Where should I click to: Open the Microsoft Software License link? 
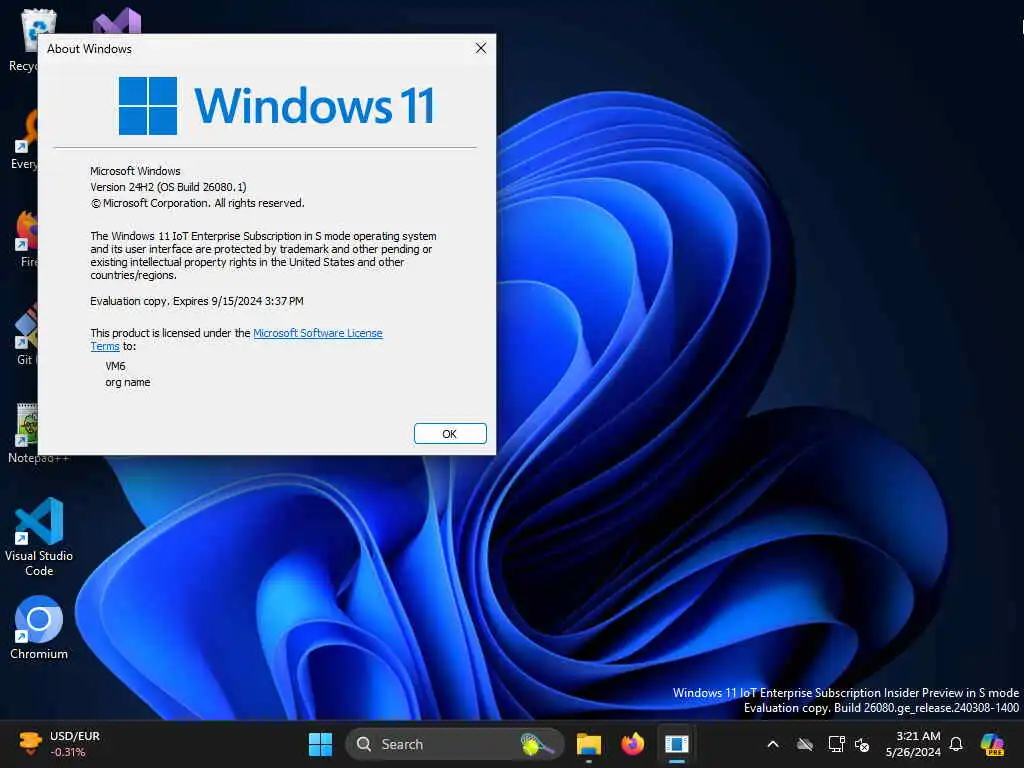pos(317,333)
